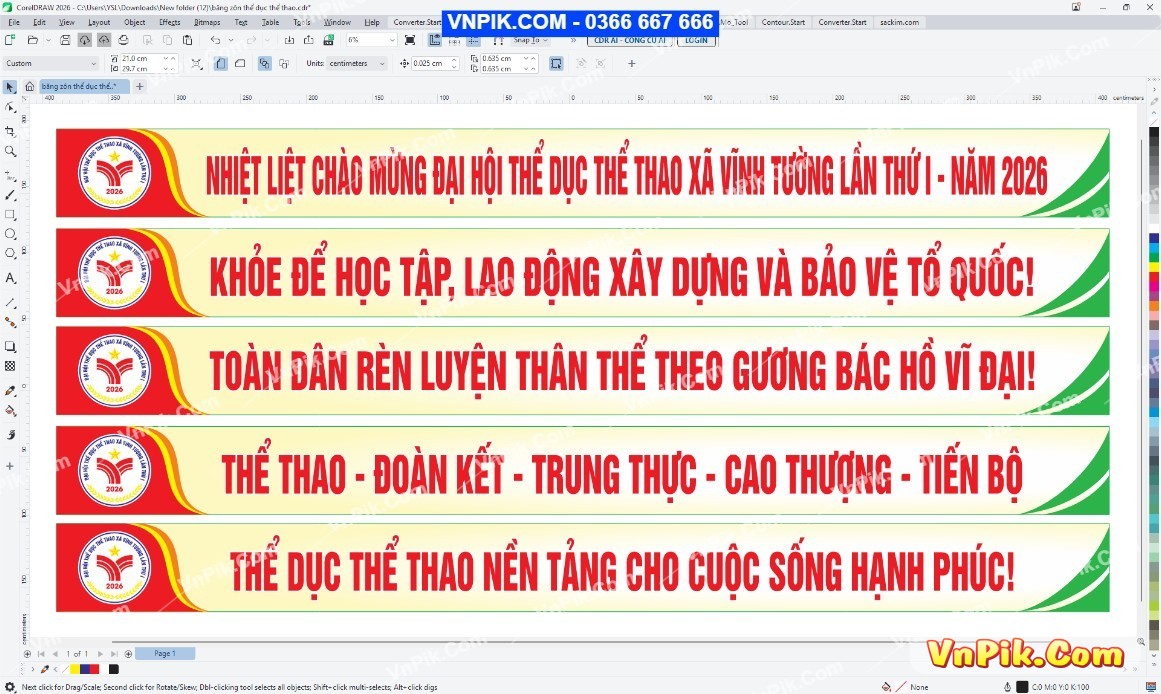The image size is (1161, 694).
Task: Select the Polygon tool
Action: (x=10, y=253)
